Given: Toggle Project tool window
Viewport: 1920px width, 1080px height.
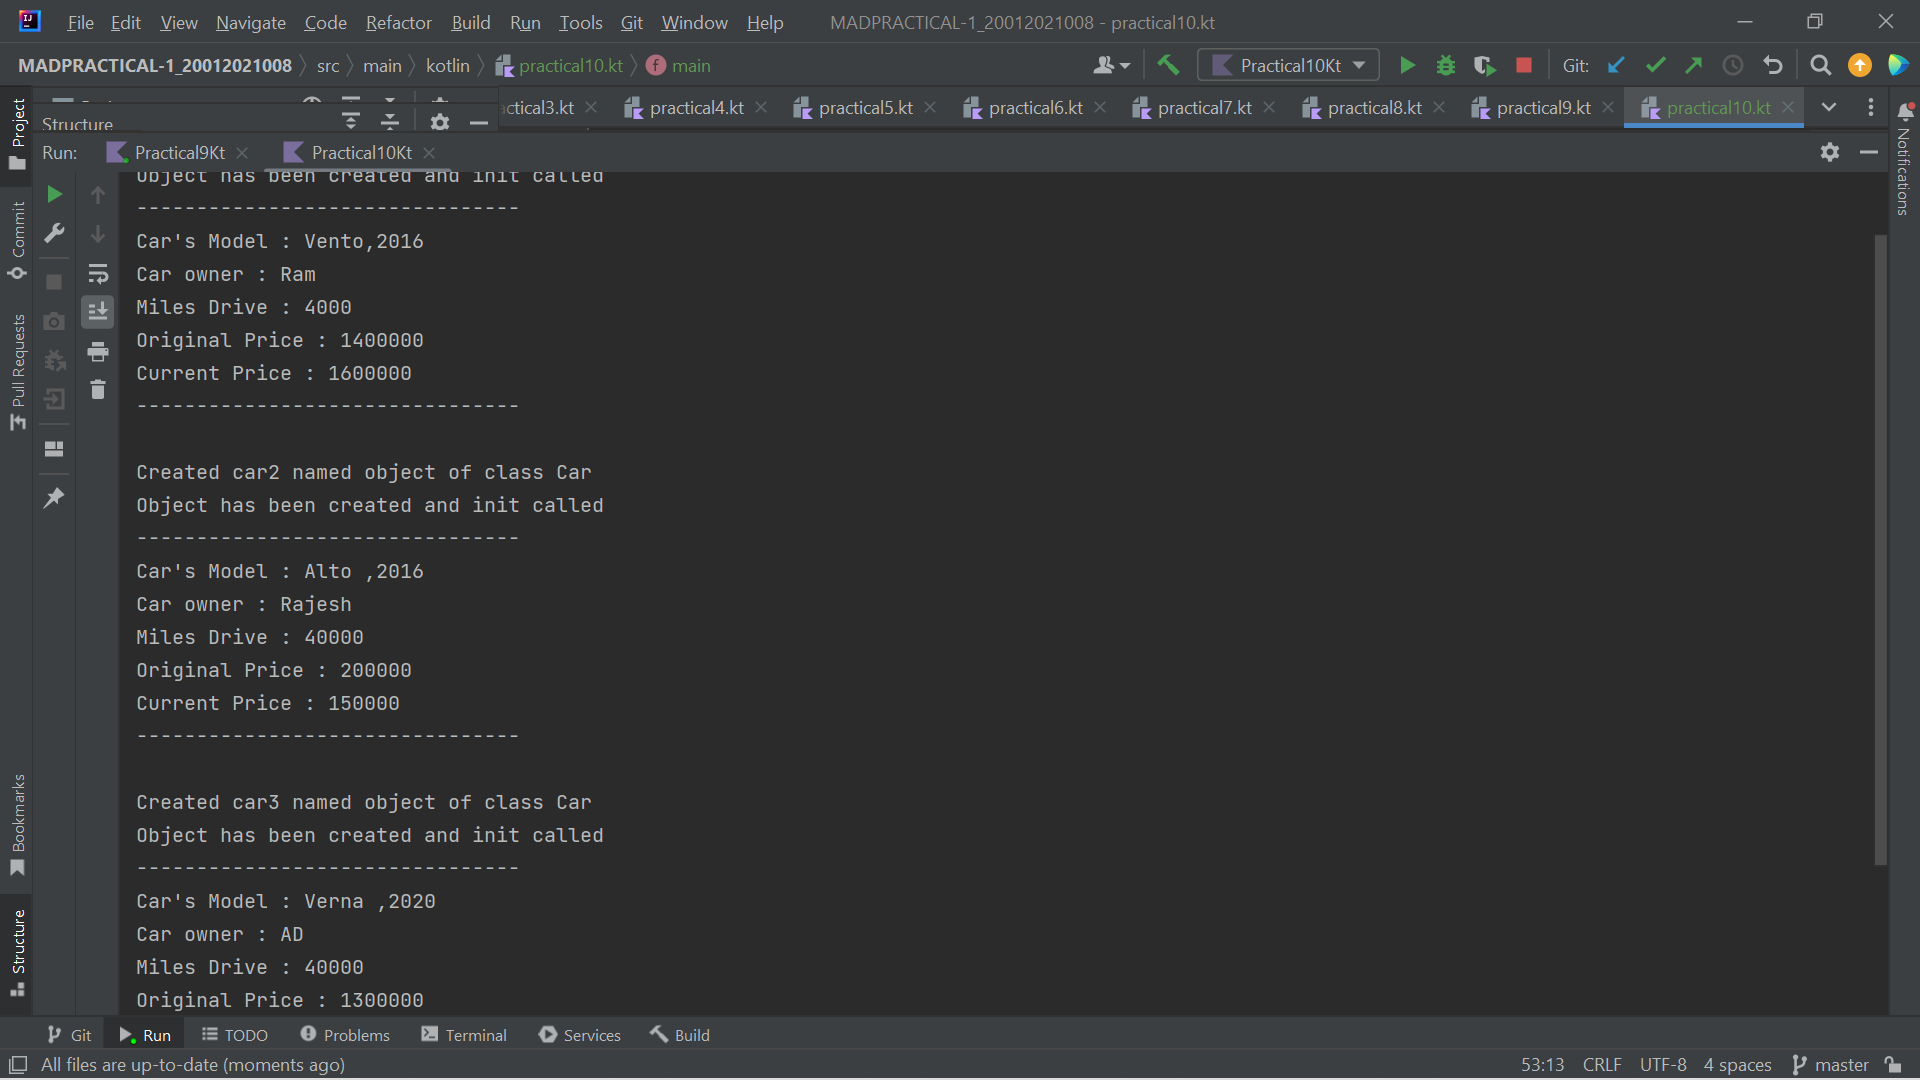Looking at the screenshot, I should 18,134.
